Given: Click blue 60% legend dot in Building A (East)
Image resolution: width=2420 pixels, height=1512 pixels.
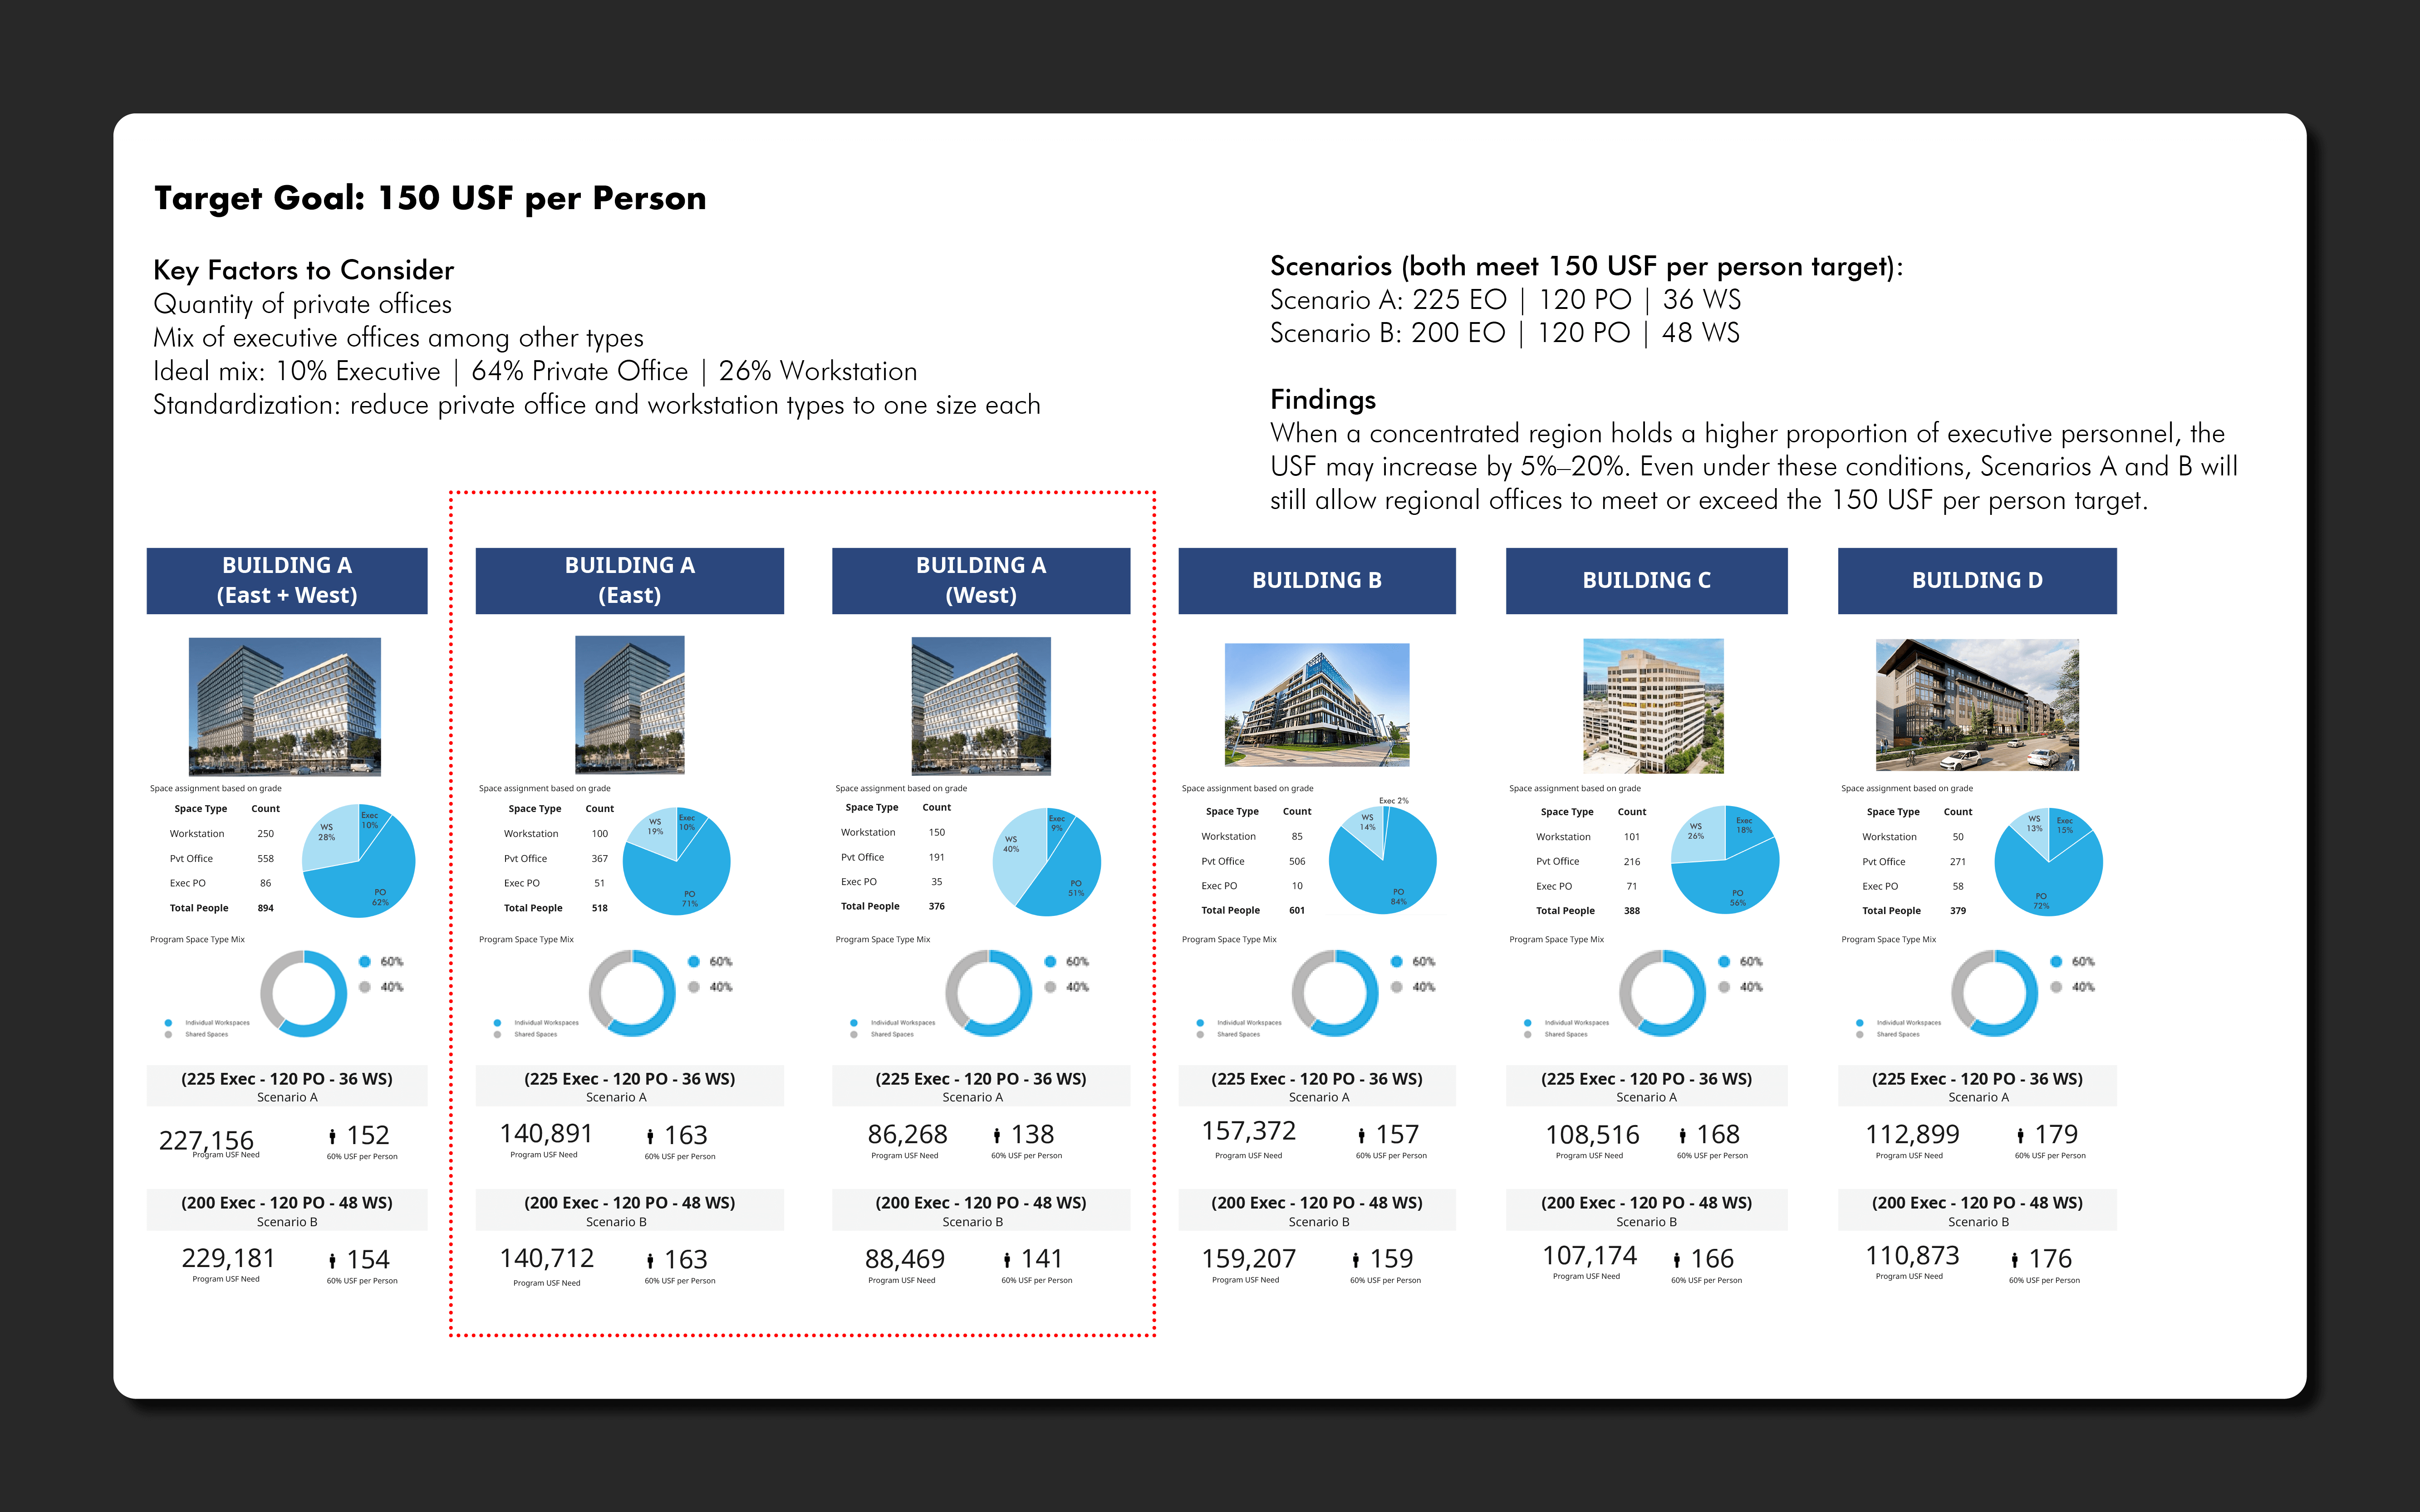Looking at the screenshot, I should coord(694,962).
